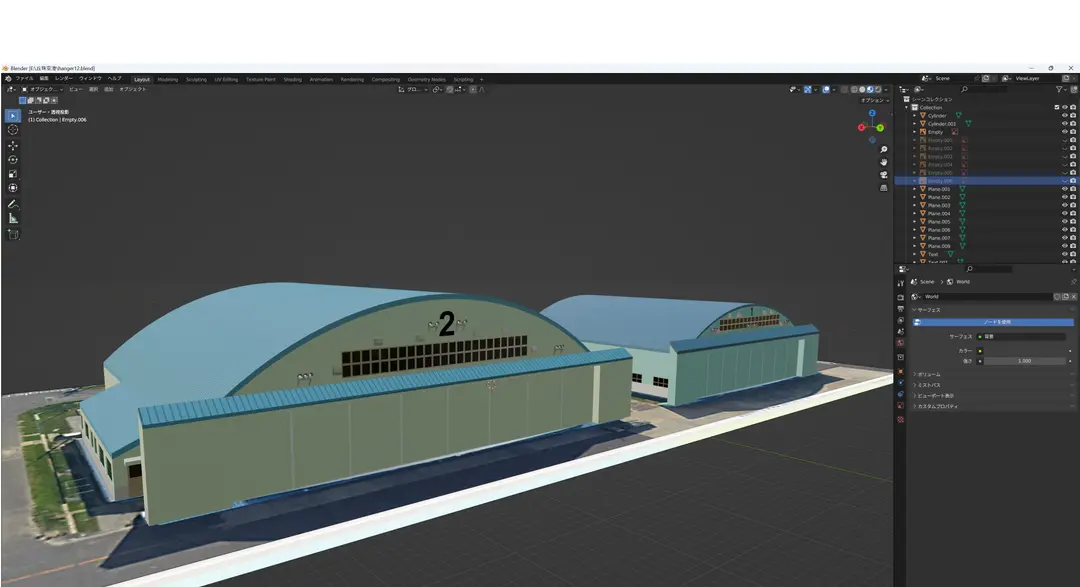
Task: Select the Annotate pencil tool
Action: pos(13,204)
